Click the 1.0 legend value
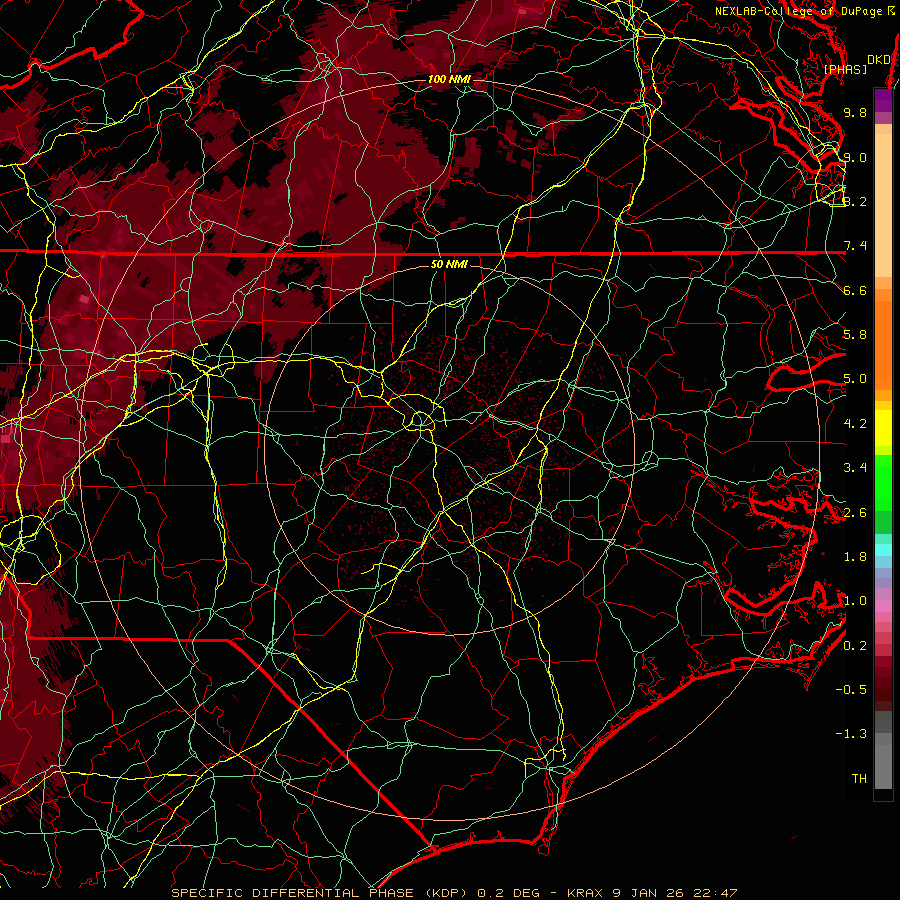This screenshot has width=900, height=900. [855, 601]
